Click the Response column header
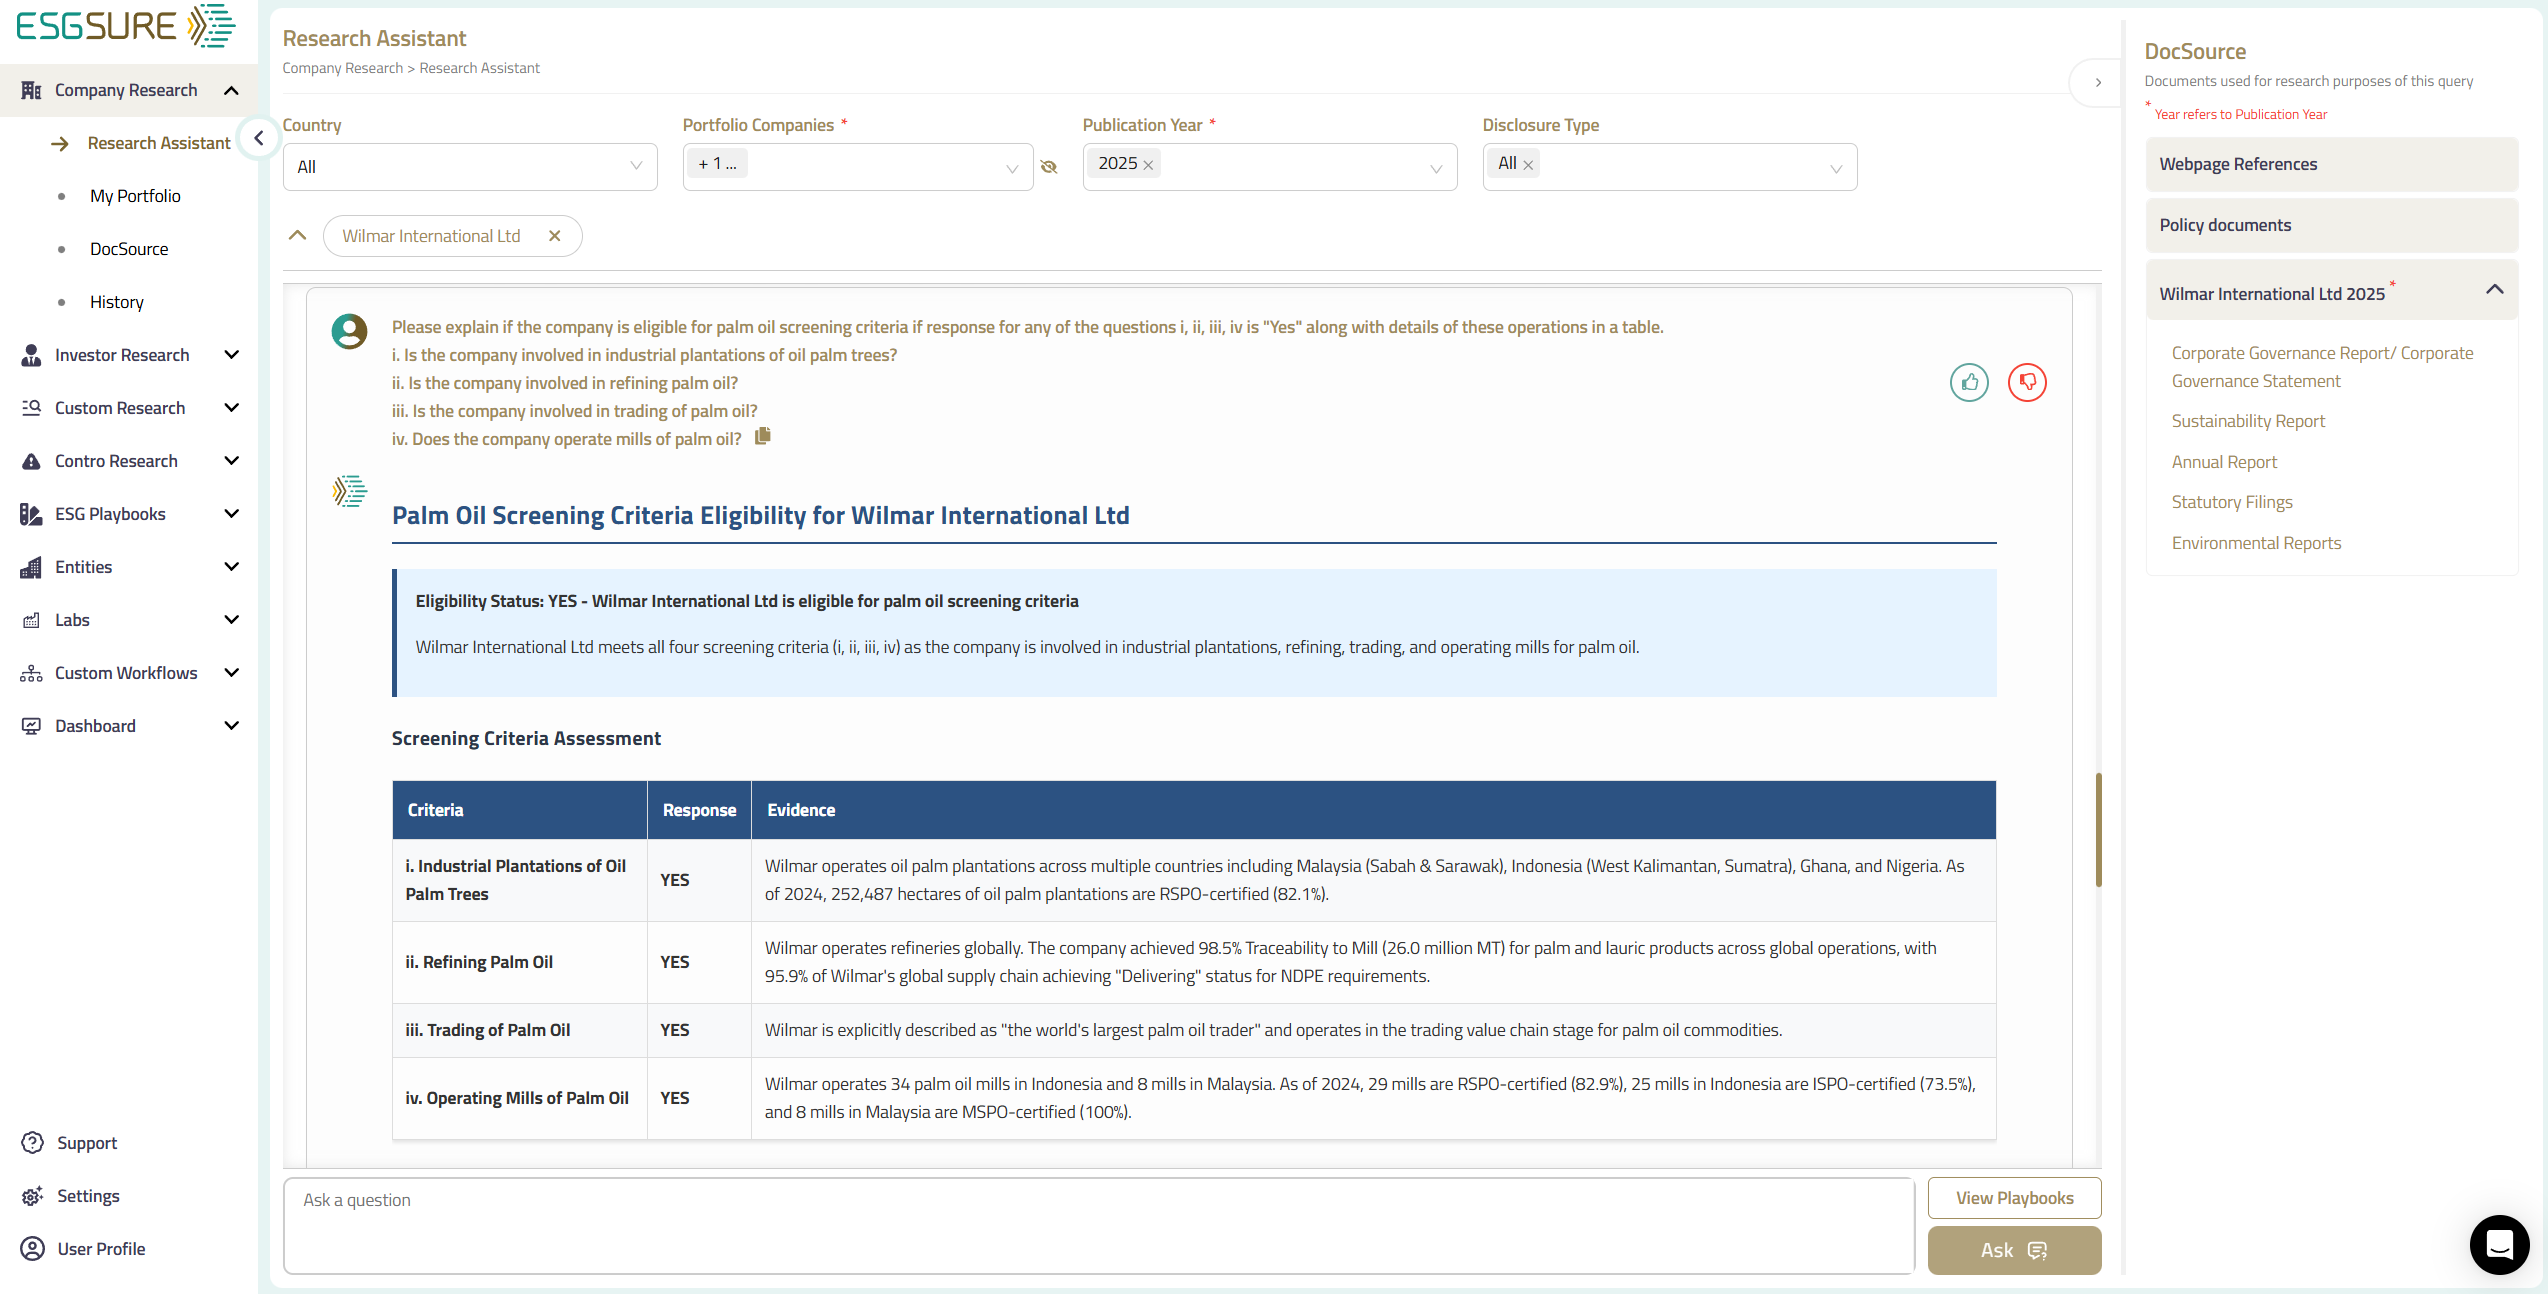Screen dimensions: 2548x1294 coord(699,810)
